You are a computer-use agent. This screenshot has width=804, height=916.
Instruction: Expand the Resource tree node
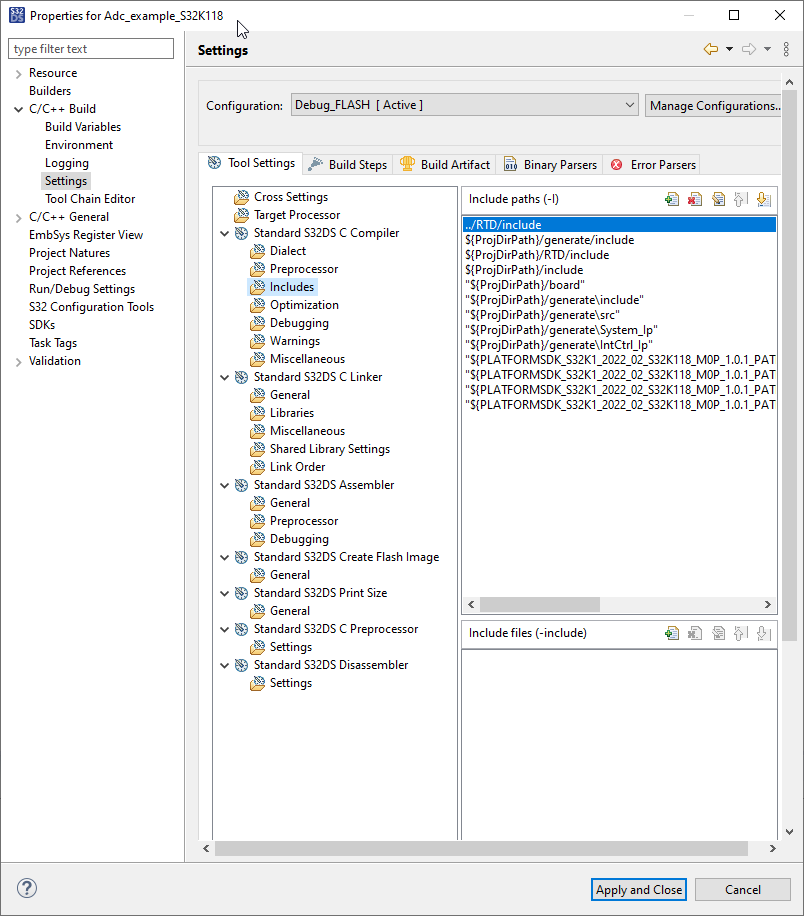[18, 74]
